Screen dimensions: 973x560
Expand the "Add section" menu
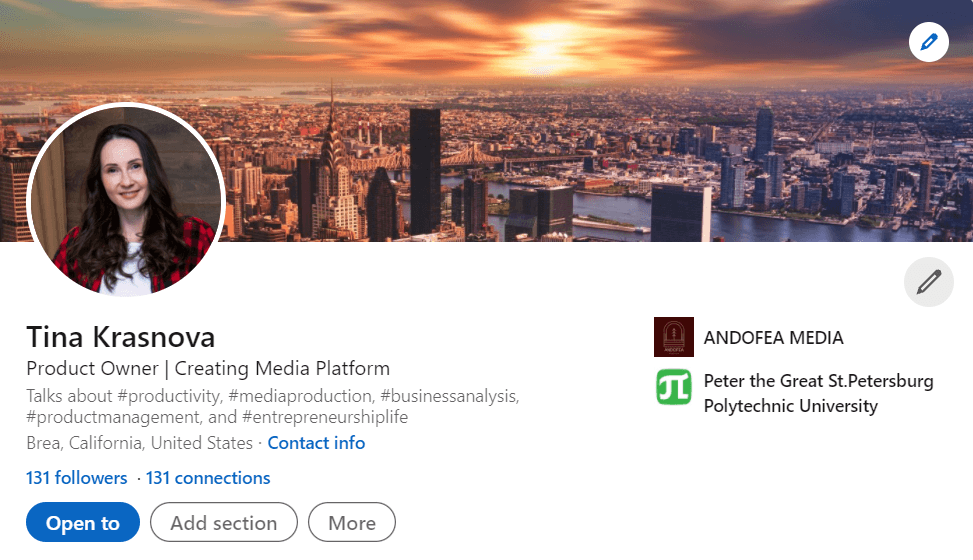coord(223,523)
